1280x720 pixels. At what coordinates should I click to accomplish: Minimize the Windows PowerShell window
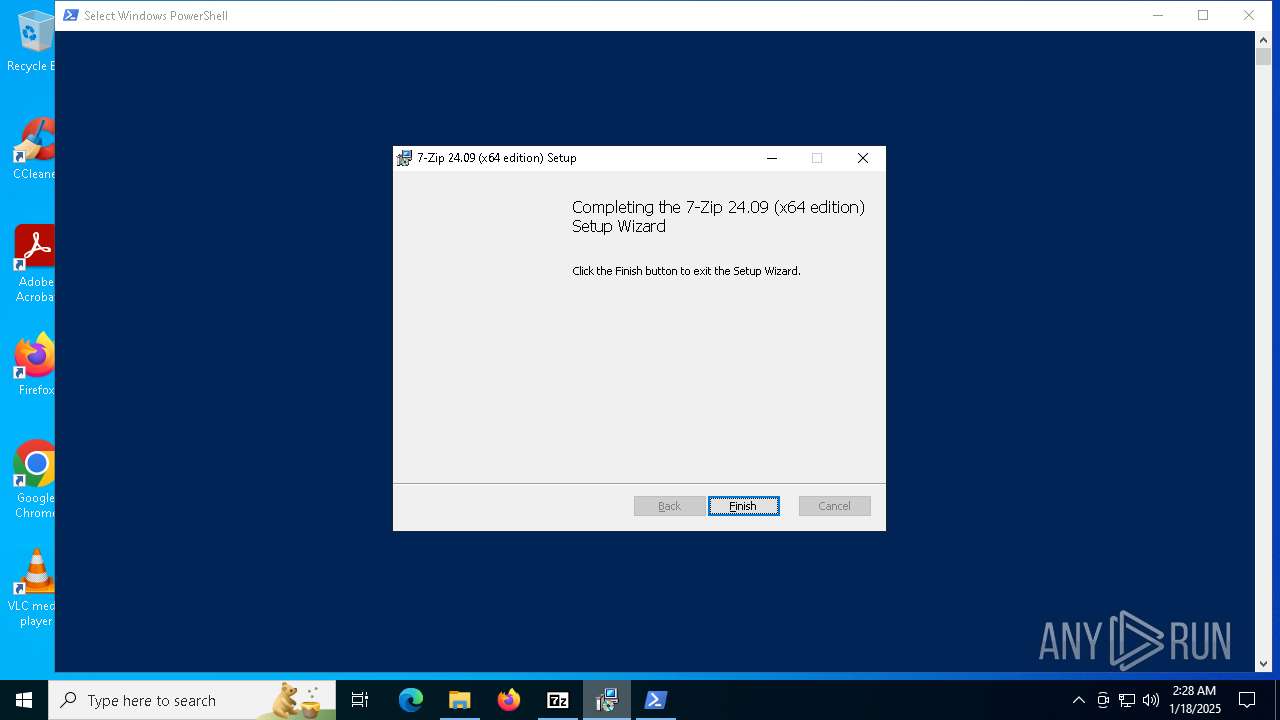coord(1158,15)
